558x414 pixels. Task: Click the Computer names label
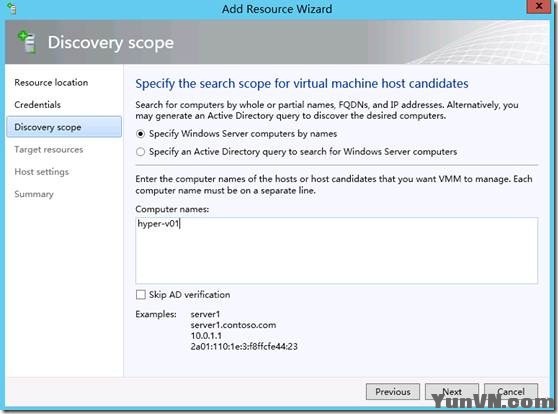[x=172, y=209]
